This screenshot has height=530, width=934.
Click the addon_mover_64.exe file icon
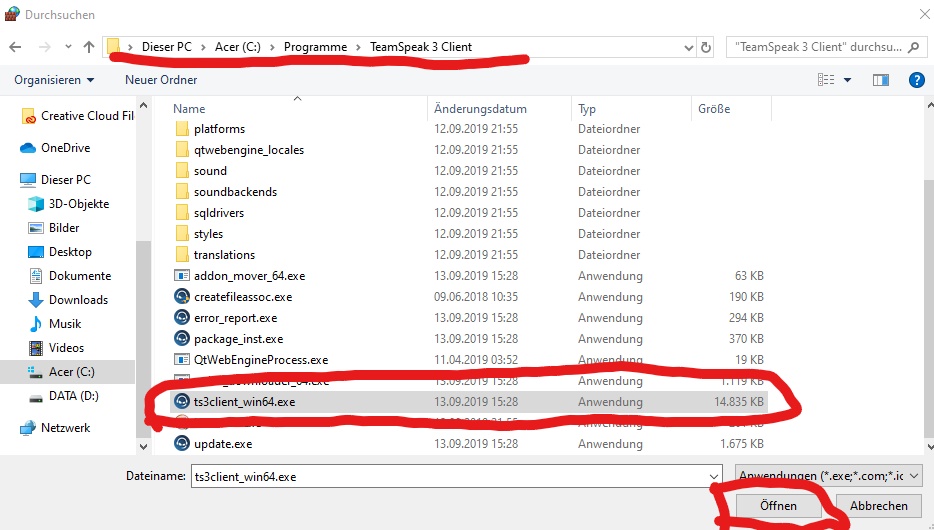pos(182,276)
